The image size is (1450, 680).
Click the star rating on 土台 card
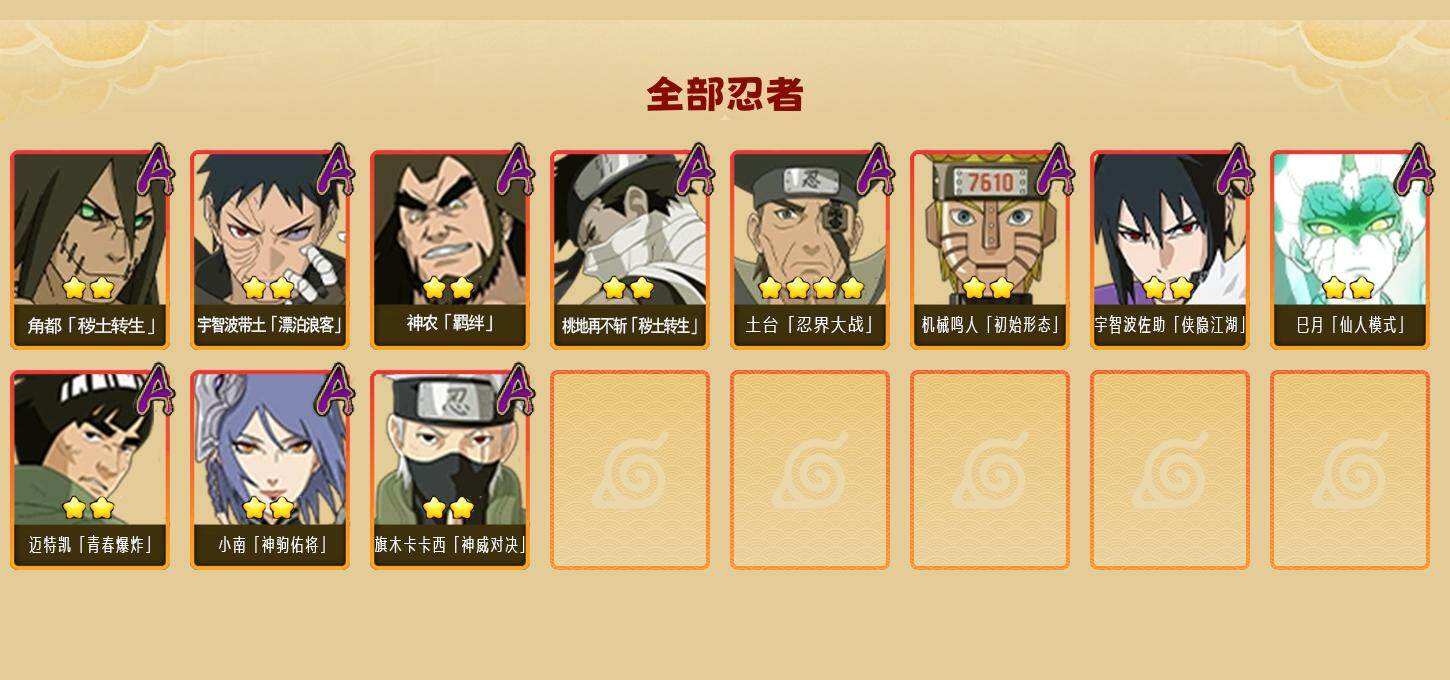pyautogui.click(x=811, y=289)
